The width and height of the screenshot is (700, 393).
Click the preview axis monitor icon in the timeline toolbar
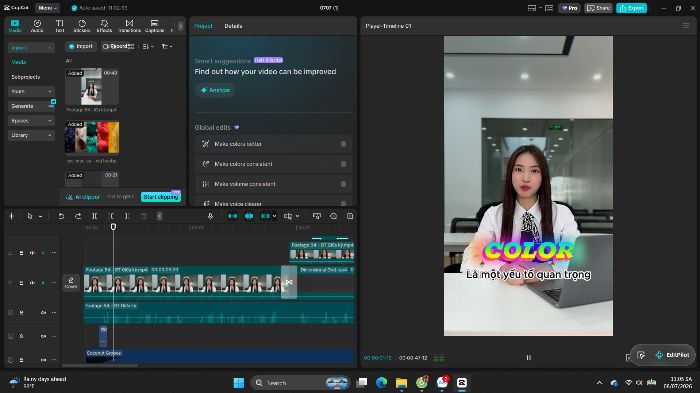tap(317, 216)
